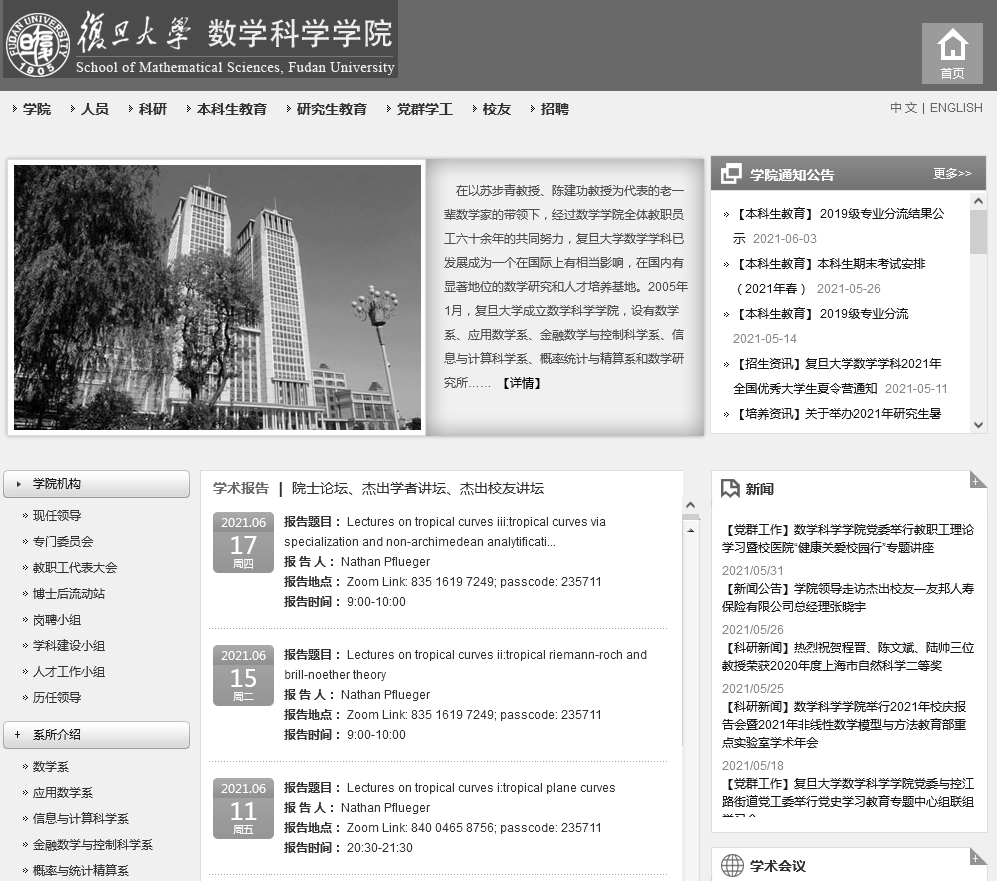Open the 2019级专业分流结果公示 notice
This screenshot has height=881, width=997.
pos(839,226)
